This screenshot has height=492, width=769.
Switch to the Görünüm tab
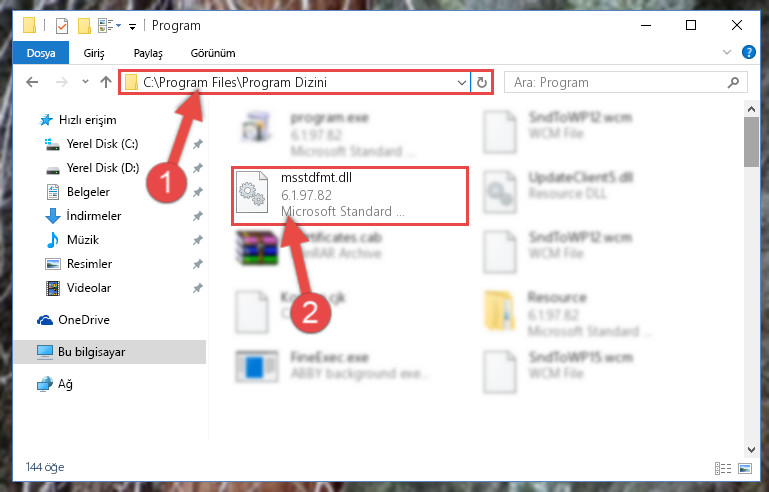(213, 53)
